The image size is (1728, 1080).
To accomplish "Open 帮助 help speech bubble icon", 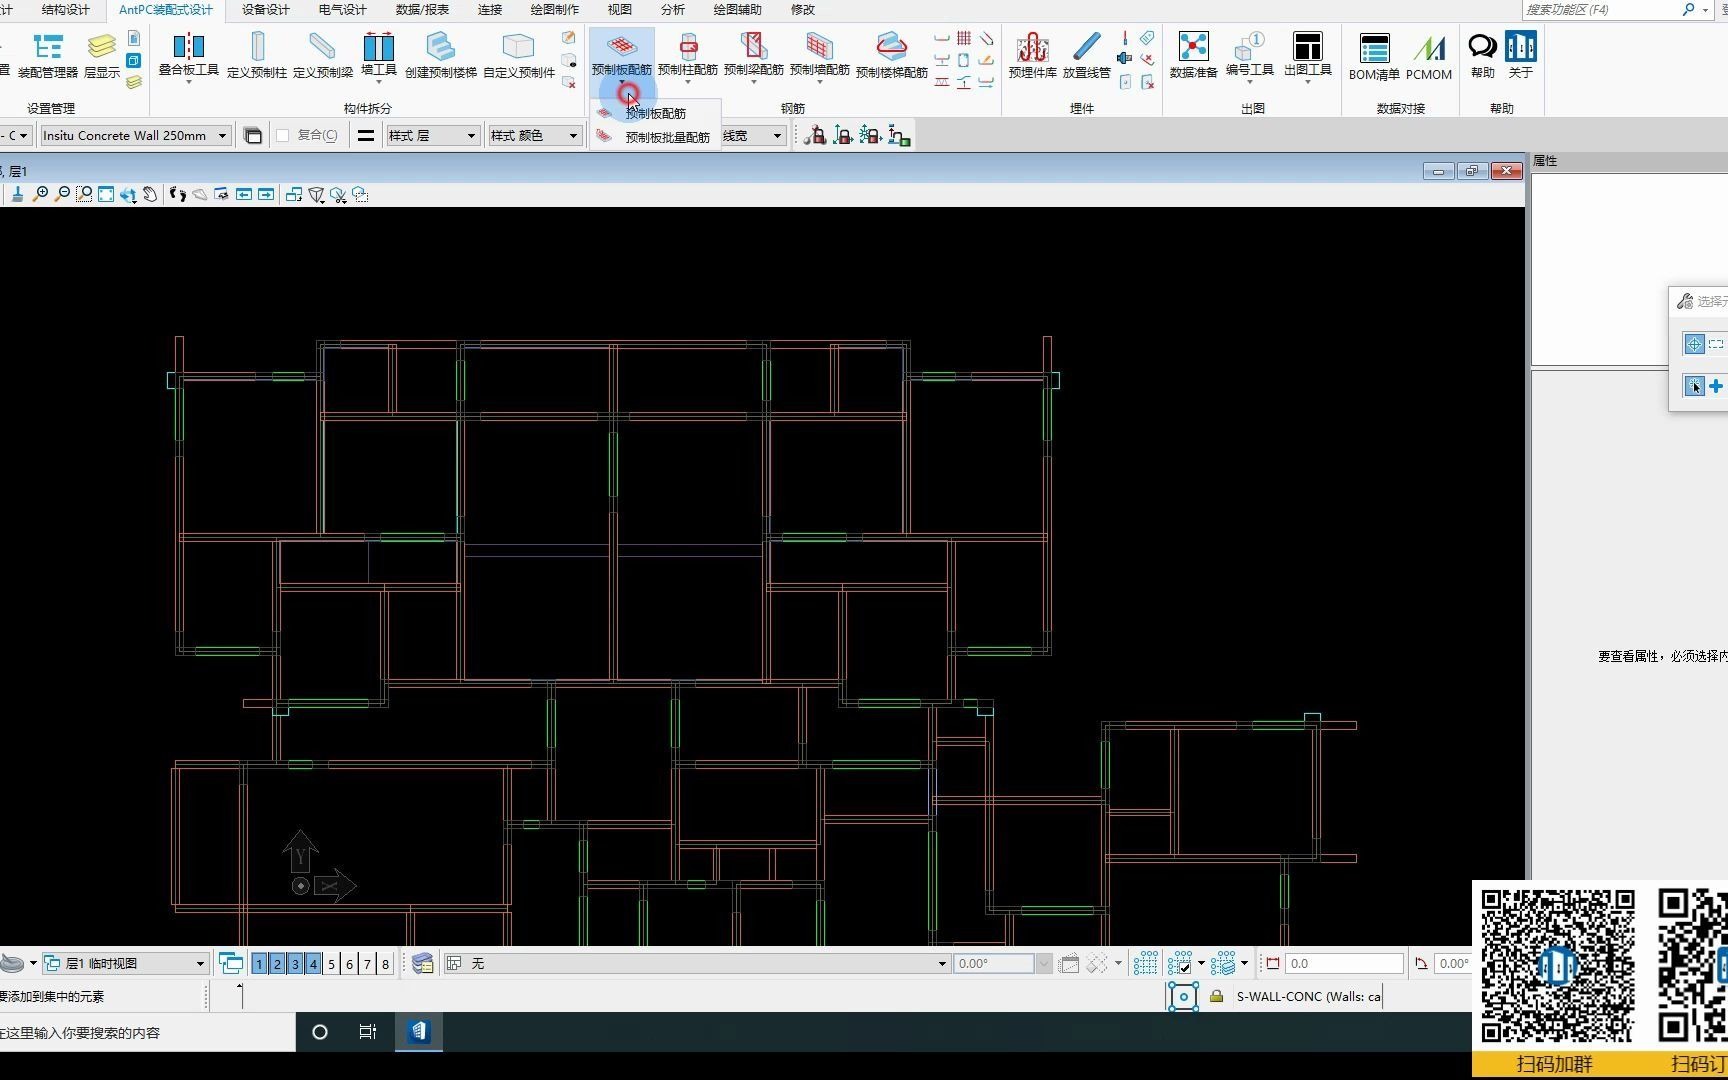I will [1483, 46].
